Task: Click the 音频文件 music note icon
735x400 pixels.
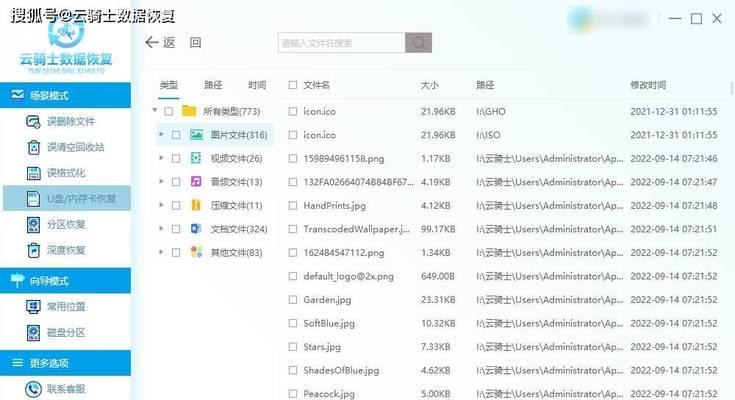Action: (x=196, y=181)
